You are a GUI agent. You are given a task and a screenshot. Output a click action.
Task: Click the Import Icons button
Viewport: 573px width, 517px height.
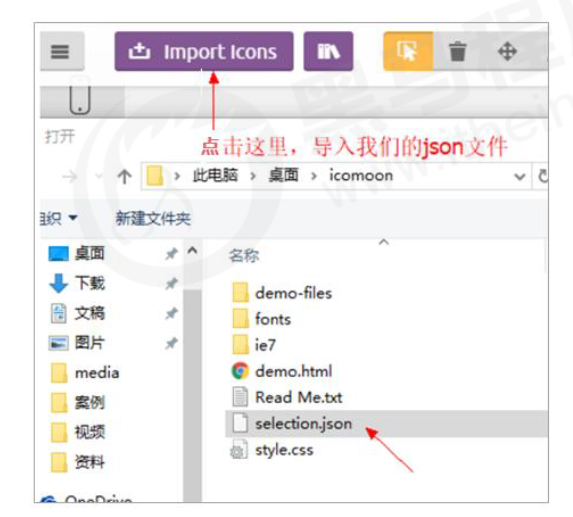pyautogui.click(x=204, y=52)
